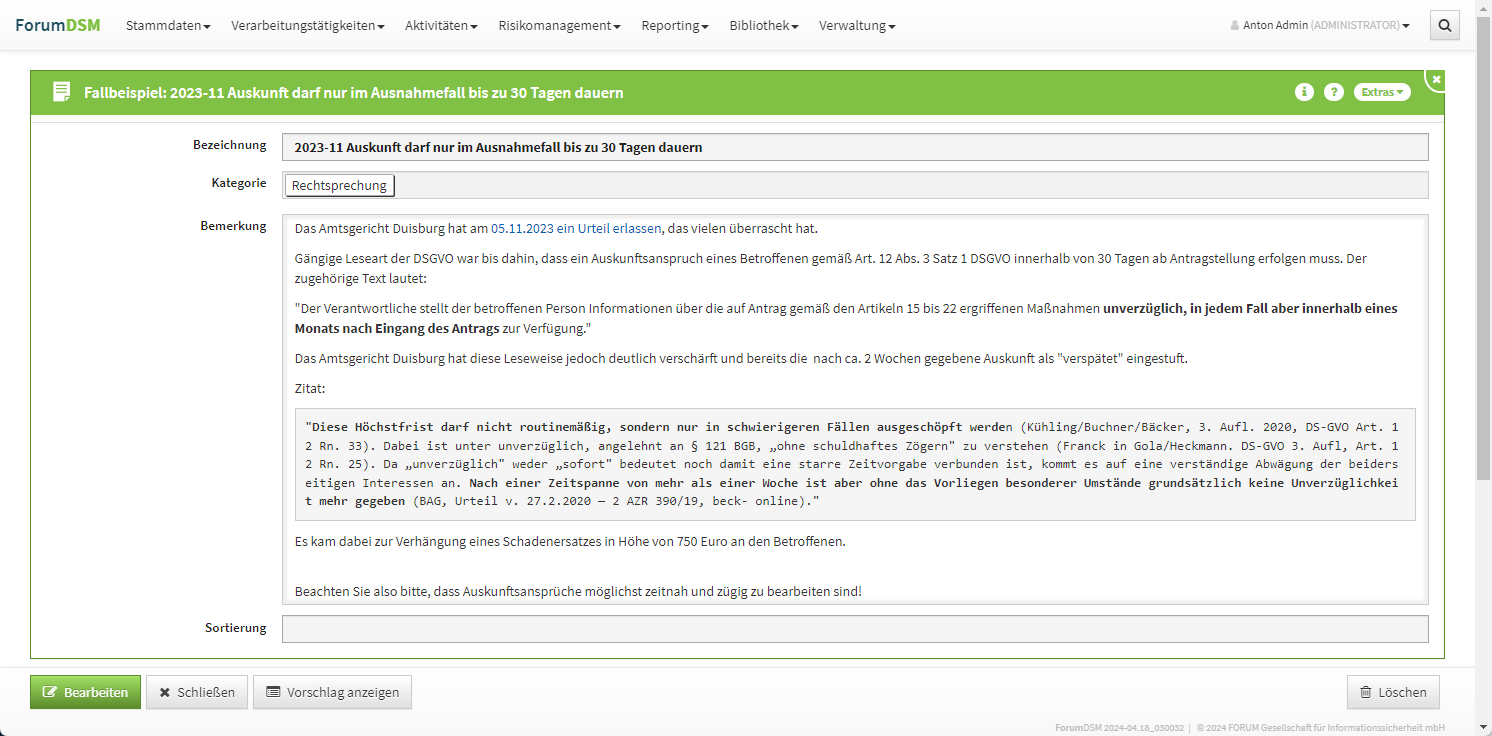The height and width of the screenshot is (736, 1492).
Task: Click the search magnifier icon
Action: (1444, 26)
